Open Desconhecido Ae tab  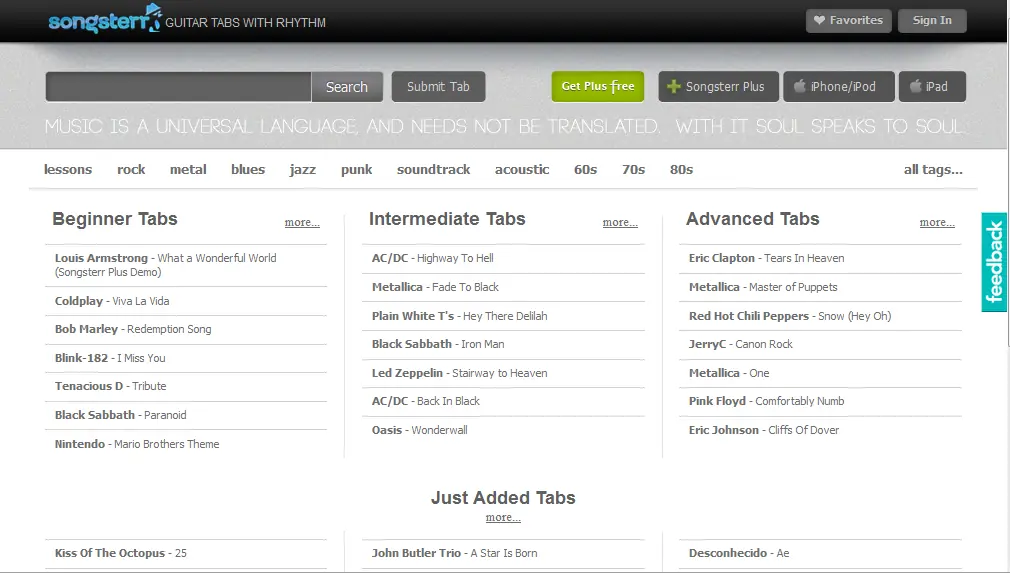(739, 553)
